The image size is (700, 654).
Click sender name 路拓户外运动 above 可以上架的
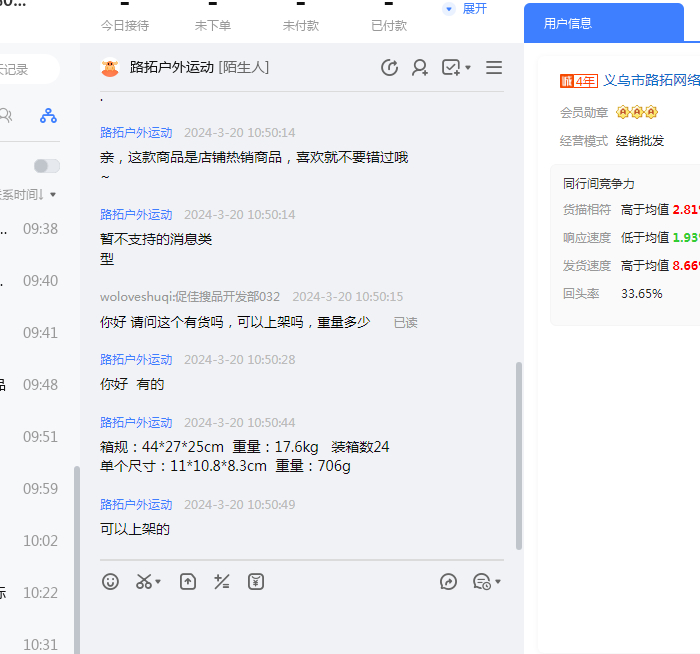click(x=136, y=505)
